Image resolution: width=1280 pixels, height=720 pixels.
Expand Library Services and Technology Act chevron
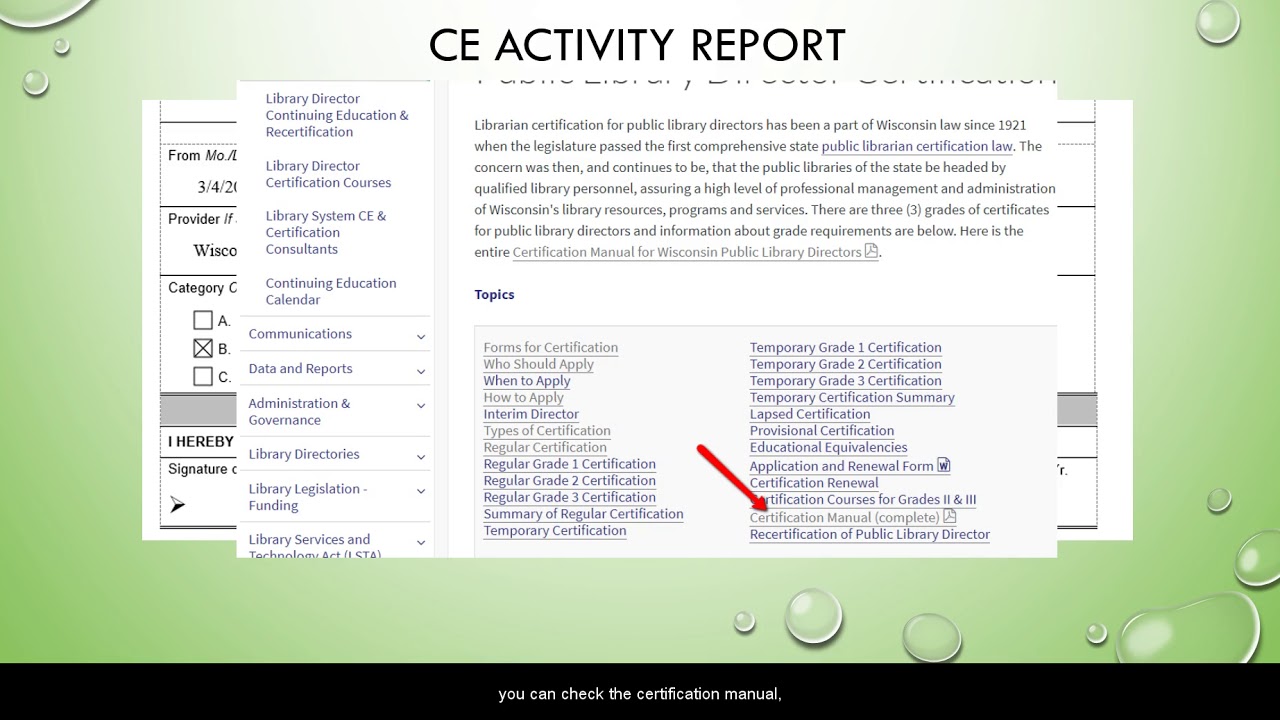click(421, 542)
